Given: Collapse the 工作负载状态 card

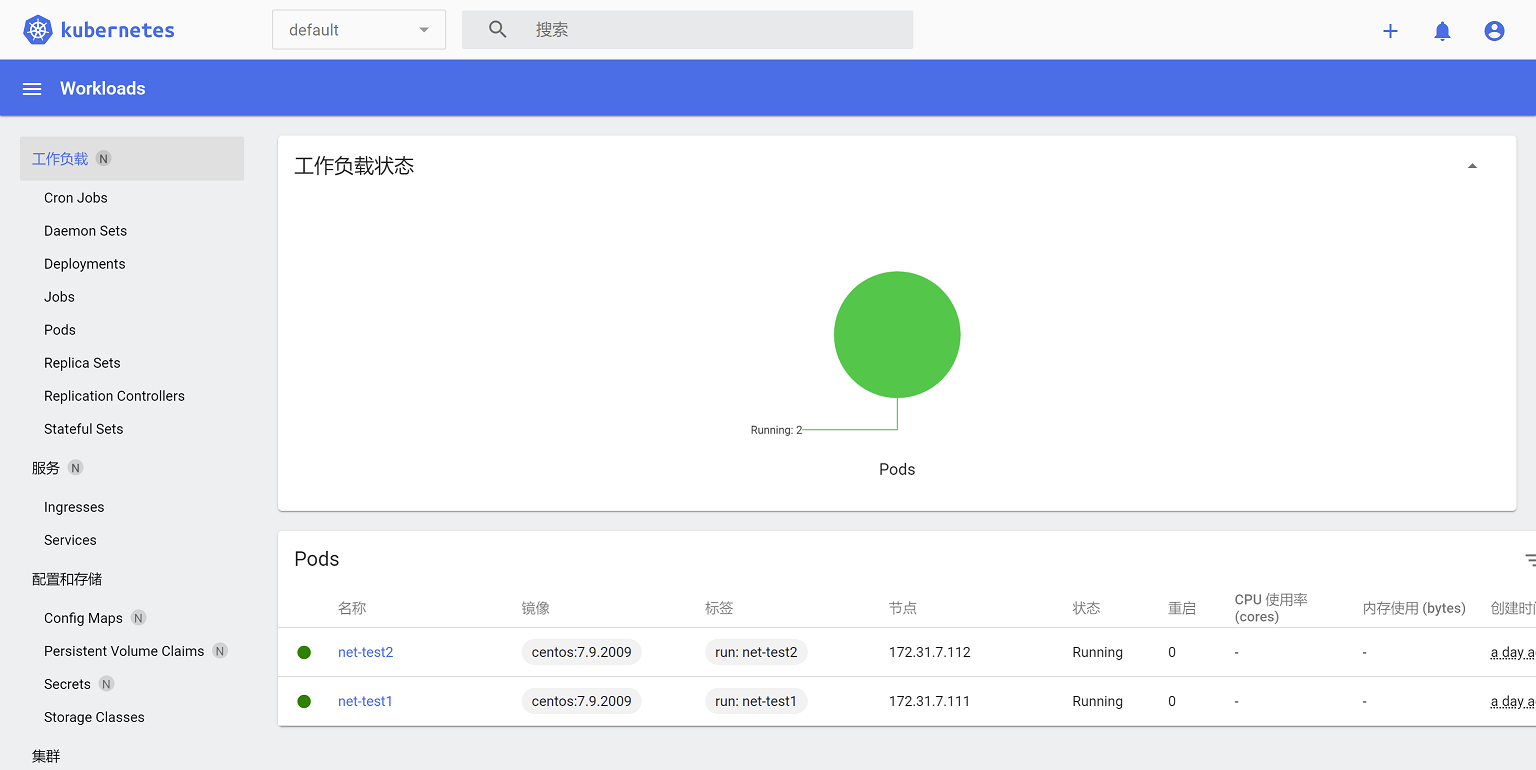Looking at the screenshot, I should coord(1472,166).
